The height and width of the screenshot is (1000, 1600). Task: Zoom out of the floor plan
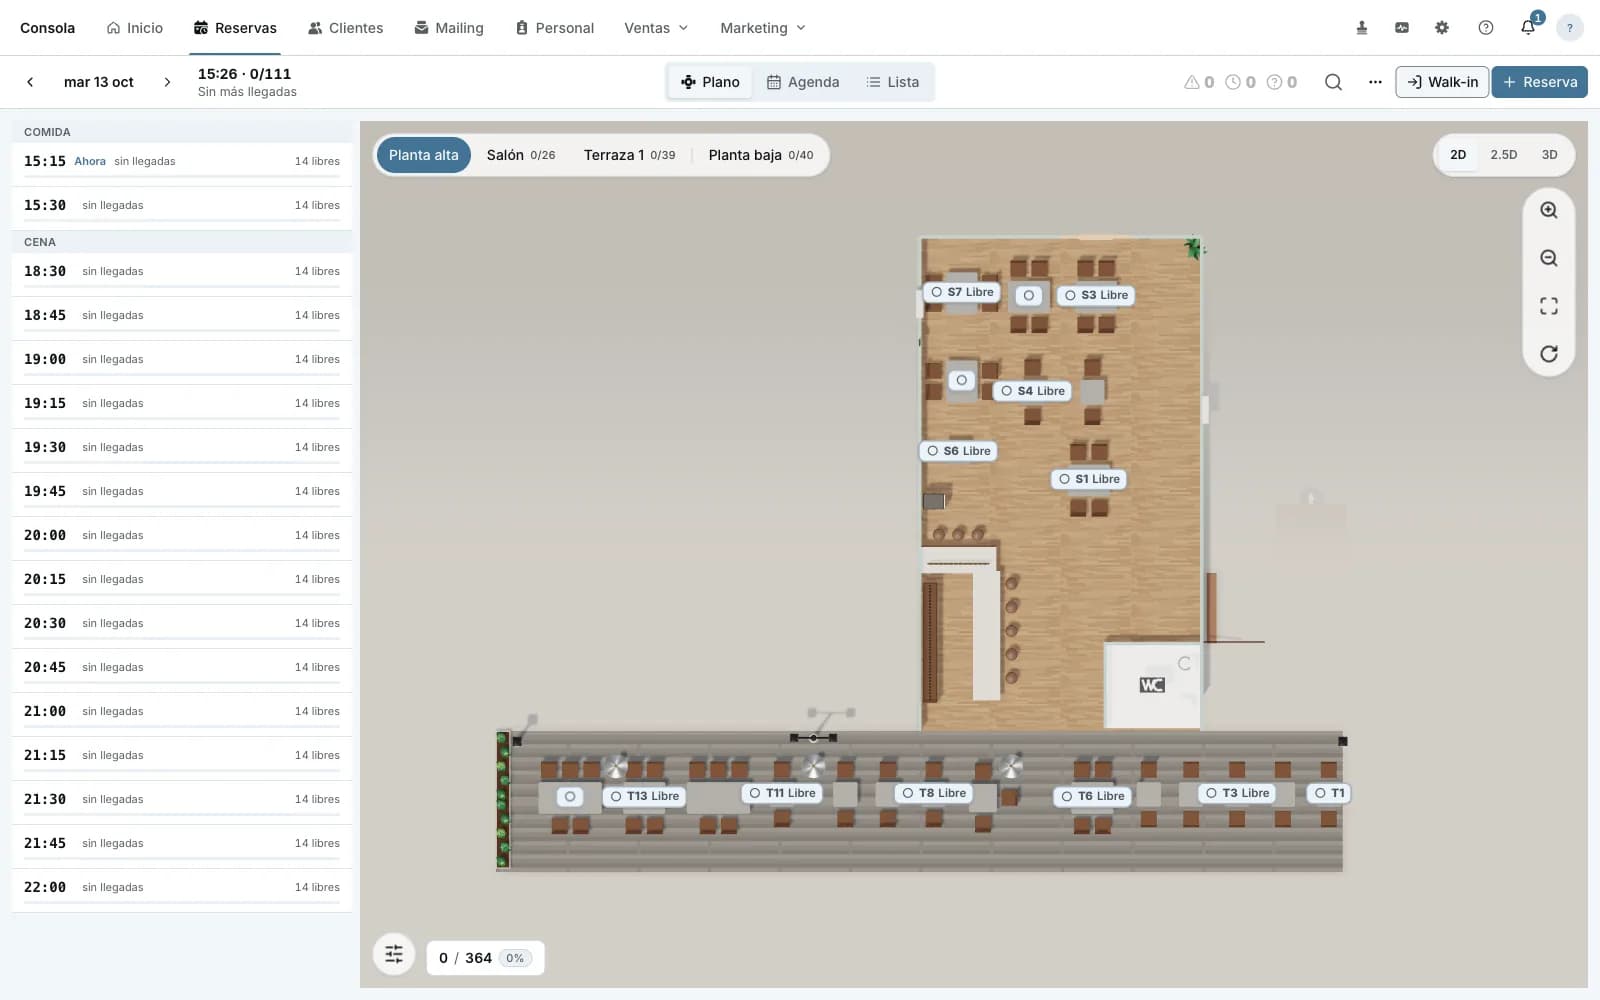[x=1548, y=258]
